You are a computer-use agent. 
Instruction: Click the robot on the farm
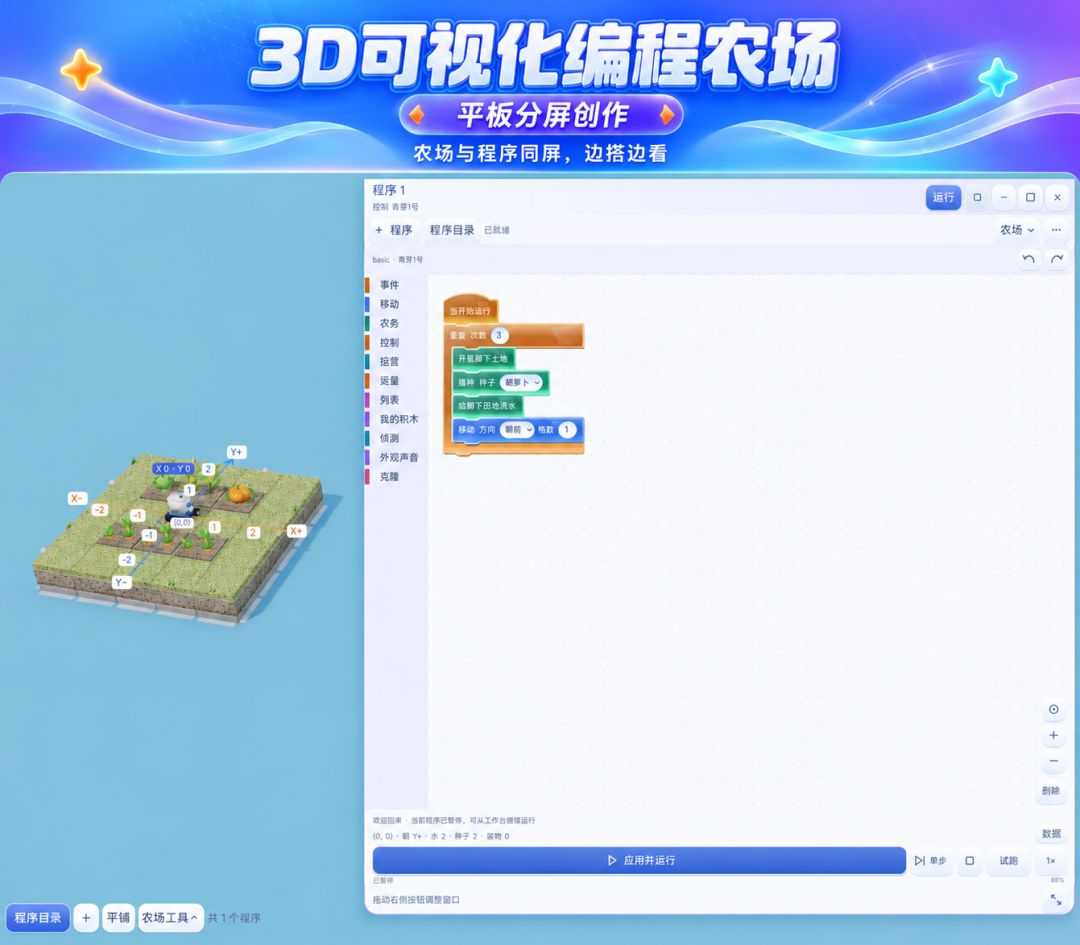(182, 506)
